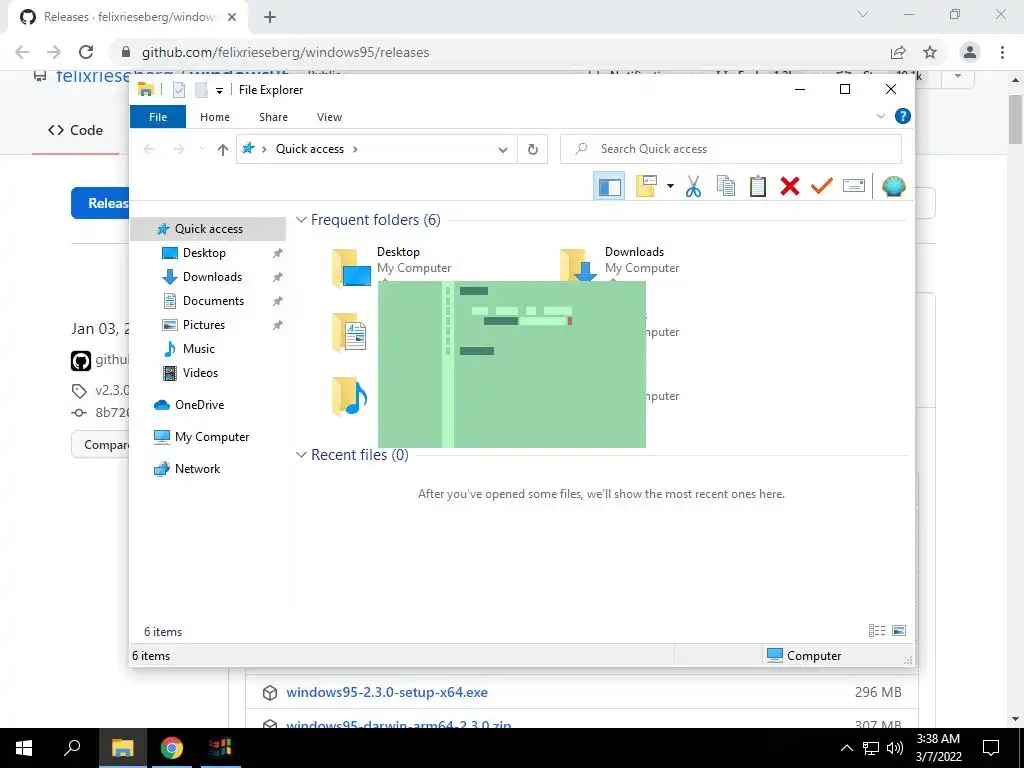Open File Explorer help icon

[x=903, y=116]
